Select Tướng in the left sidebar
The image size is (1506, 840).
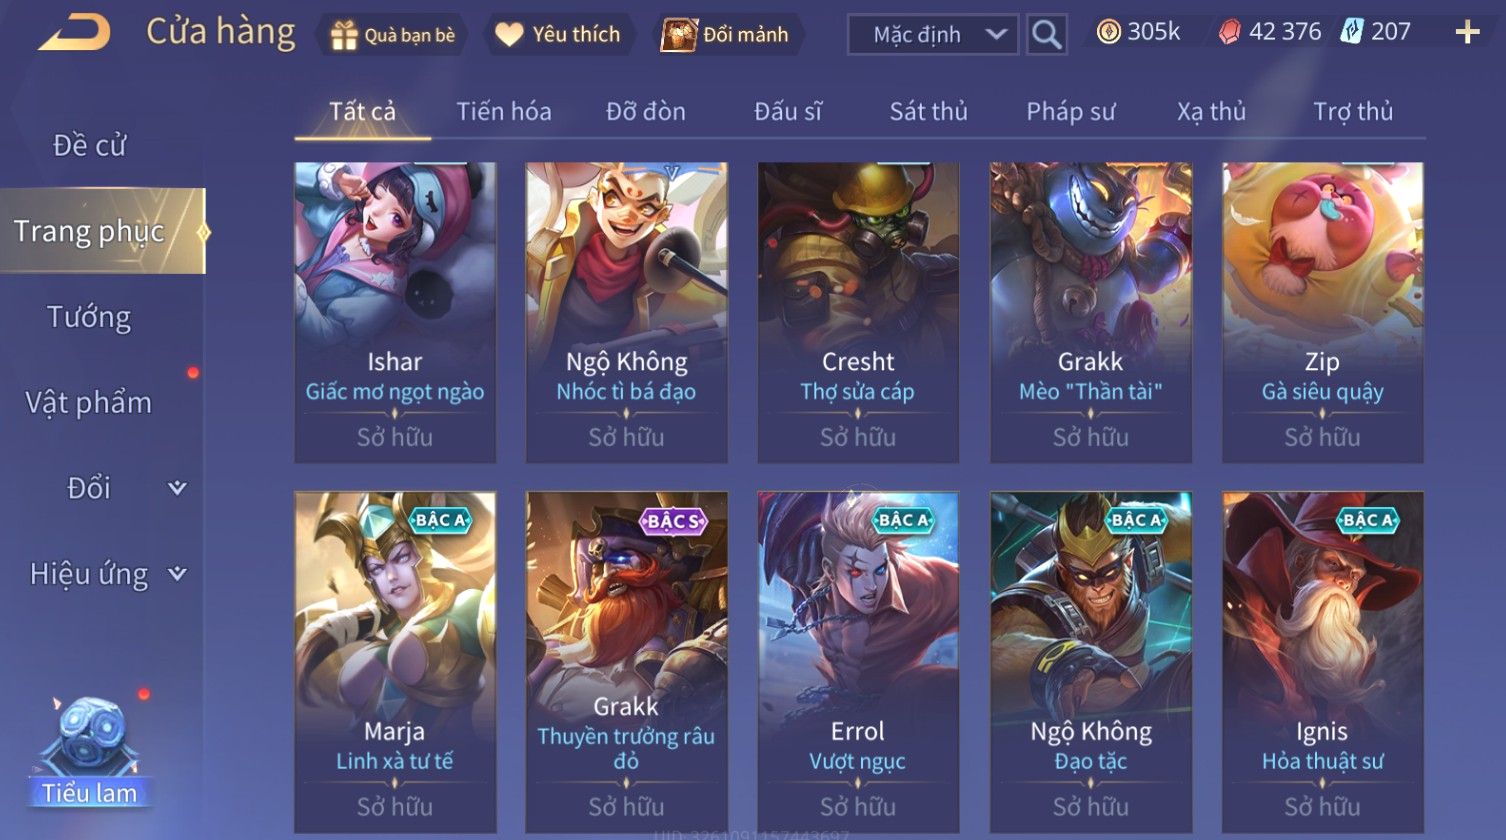pyautogui.click(x=89, y=317)
